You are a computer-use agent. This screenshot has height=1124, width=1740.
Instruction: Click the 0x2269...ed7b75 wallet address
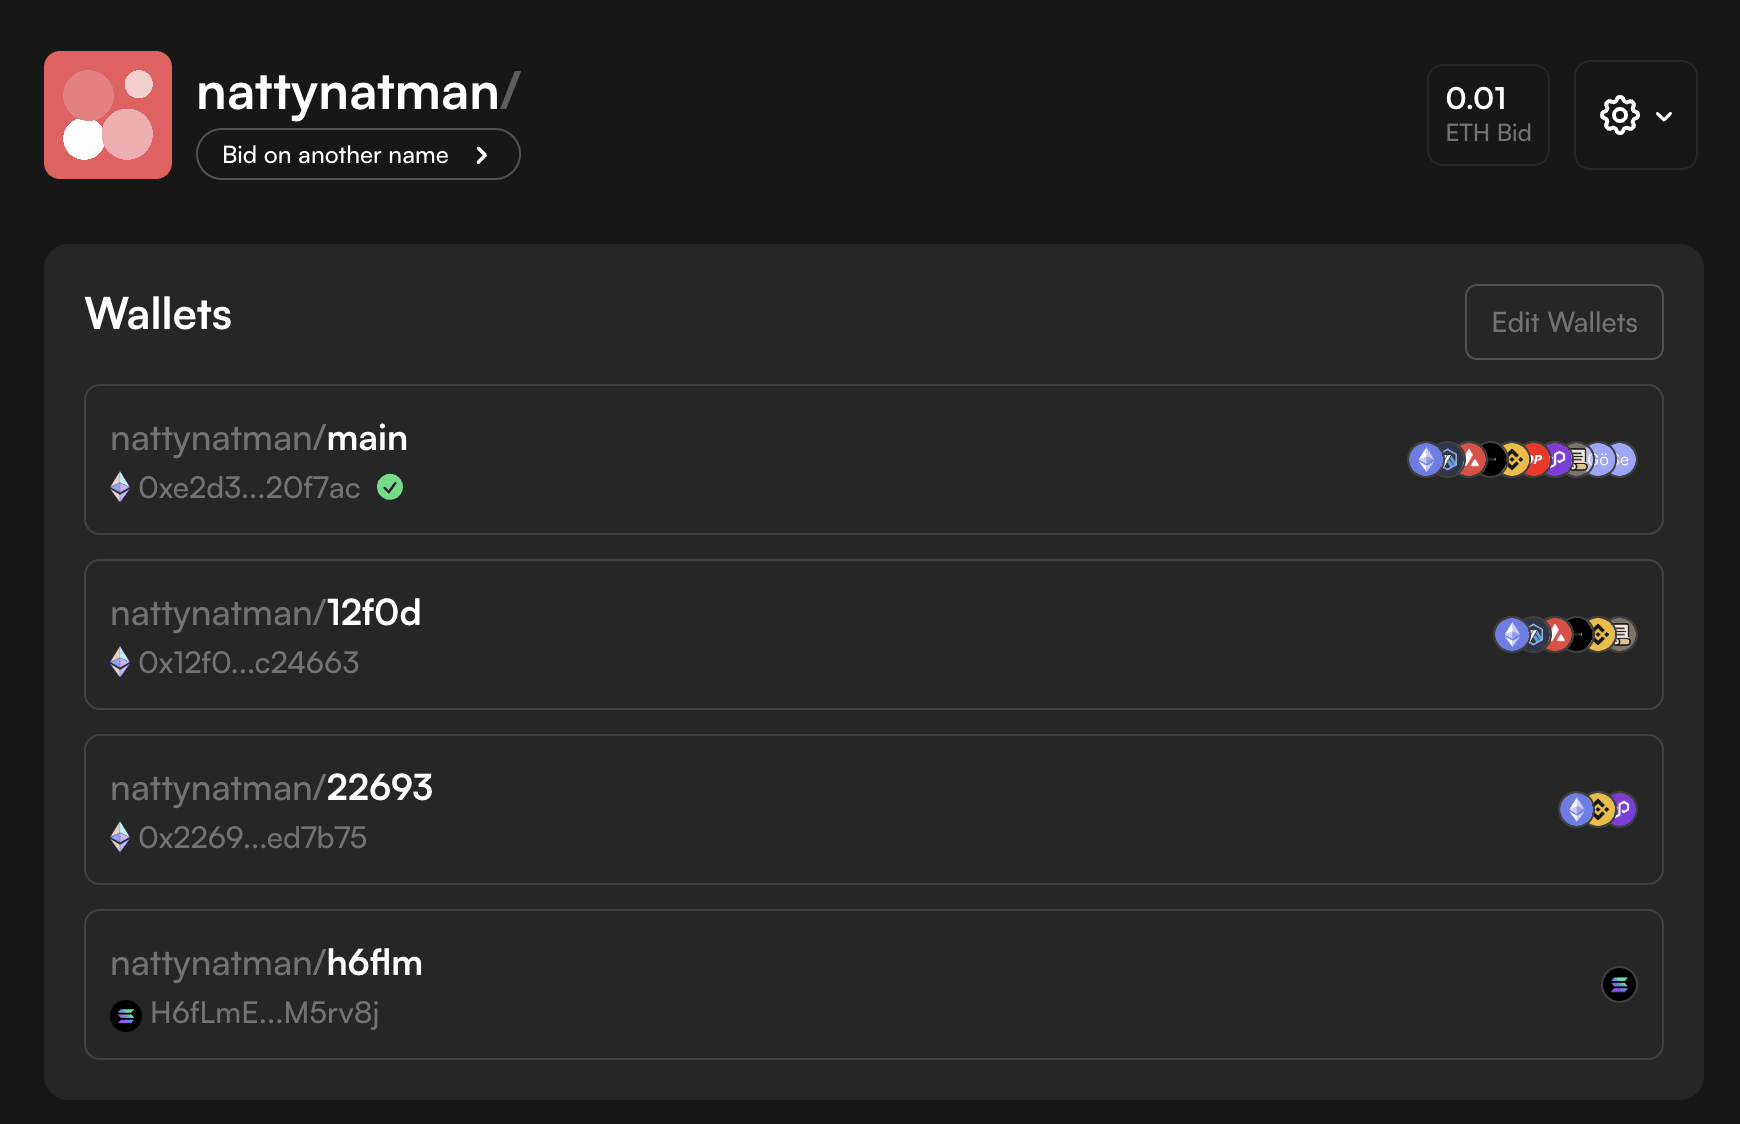click(x=252, y=837)
